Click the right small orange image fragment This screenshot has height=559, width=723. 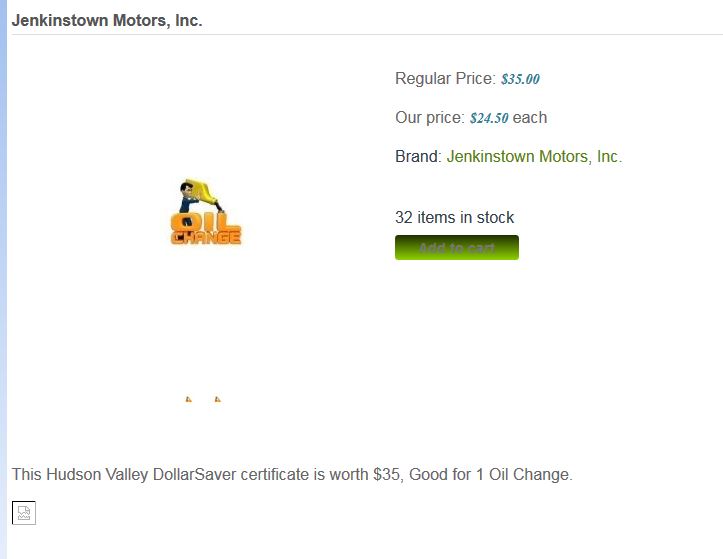(217, 399)
